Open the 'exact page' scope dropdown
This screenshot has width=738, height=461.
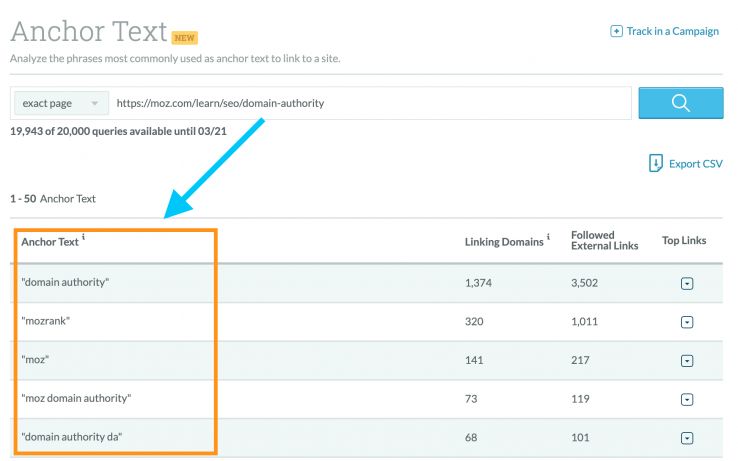click(x=61, y=103)
